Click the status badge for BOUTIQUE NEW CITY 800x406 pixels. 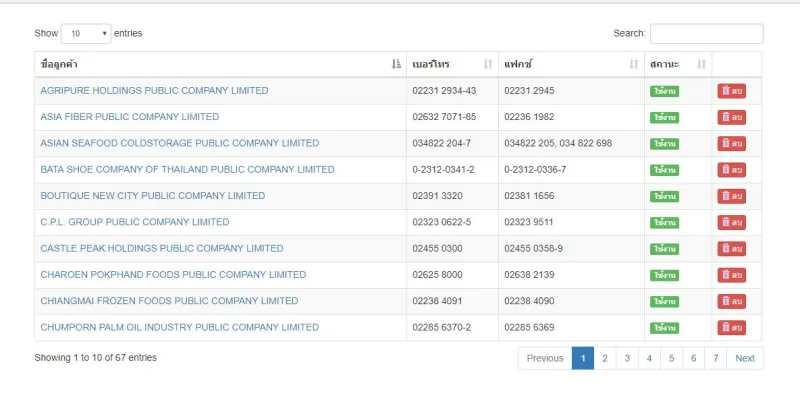664,196
